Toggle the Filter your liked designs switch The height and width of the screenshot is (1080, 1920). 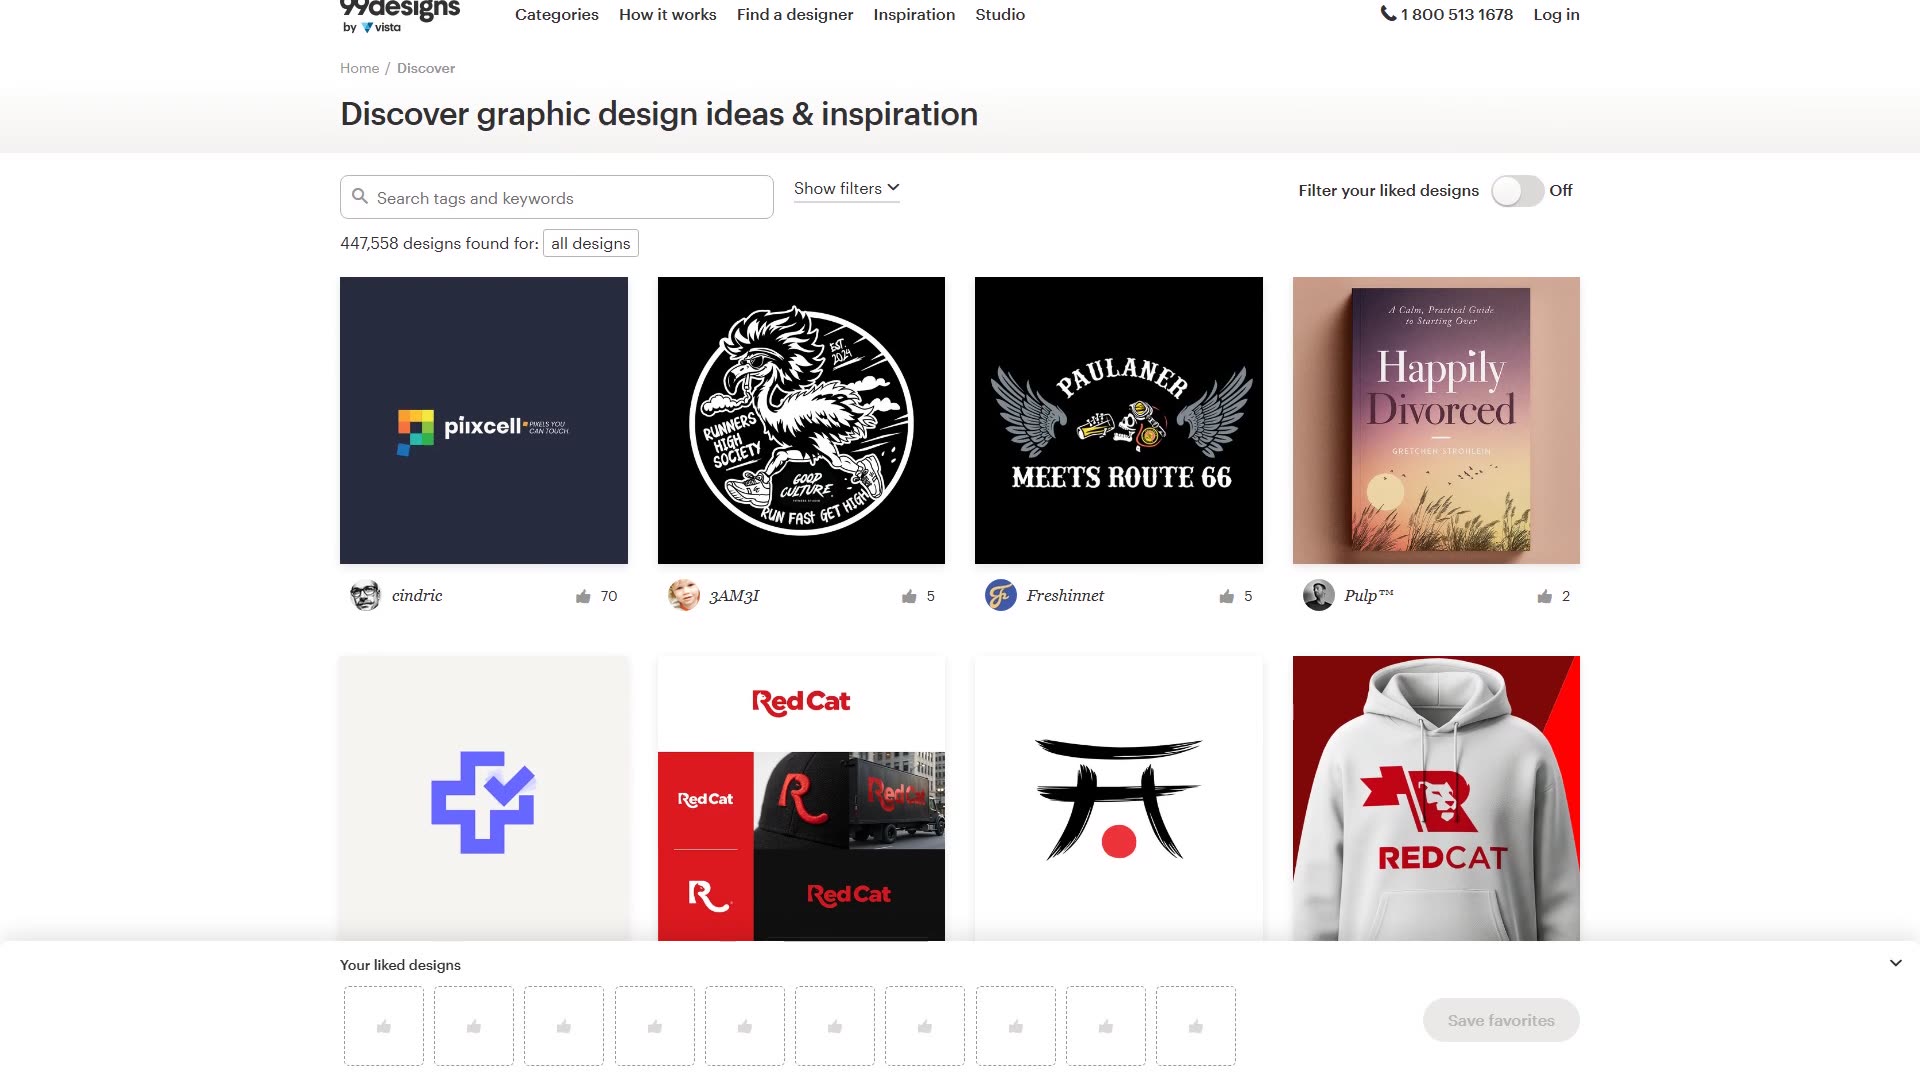click(x=1517, y=191)
